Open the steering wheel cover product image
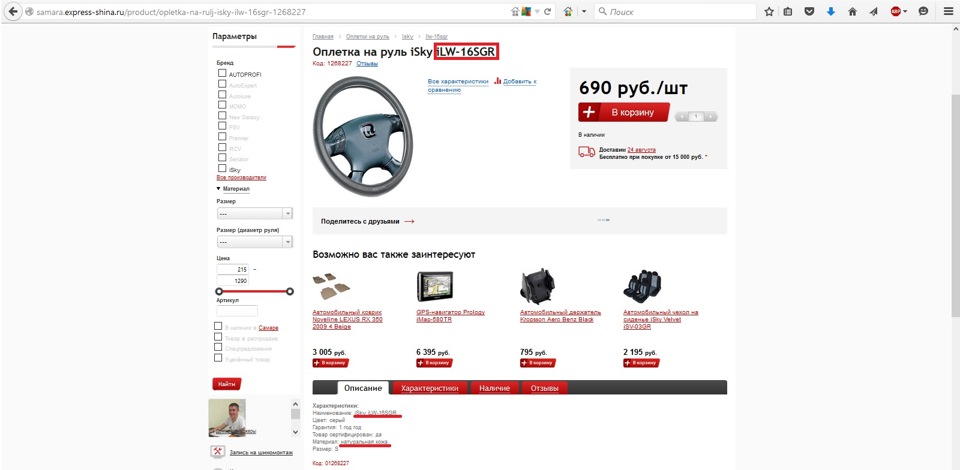Screen dimensions: 960x470 [362, 136]
